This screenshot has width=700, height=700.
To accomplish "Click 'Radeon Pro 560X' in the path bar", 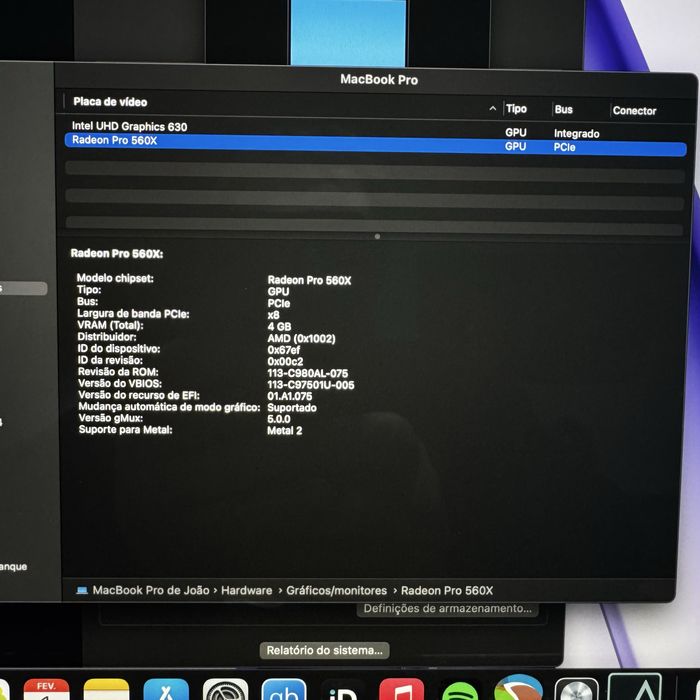I will [x=447, y=591].
